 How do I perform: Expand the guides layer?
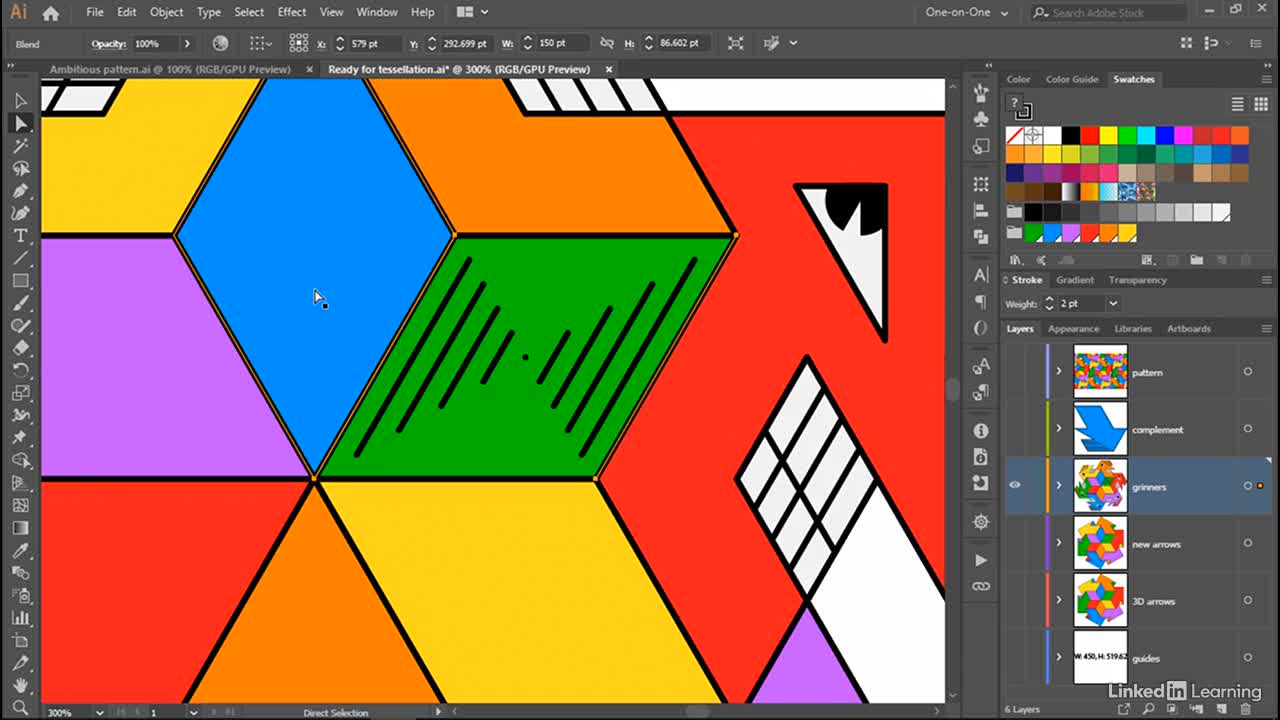pyautogui.click(x=1059, y=657)
